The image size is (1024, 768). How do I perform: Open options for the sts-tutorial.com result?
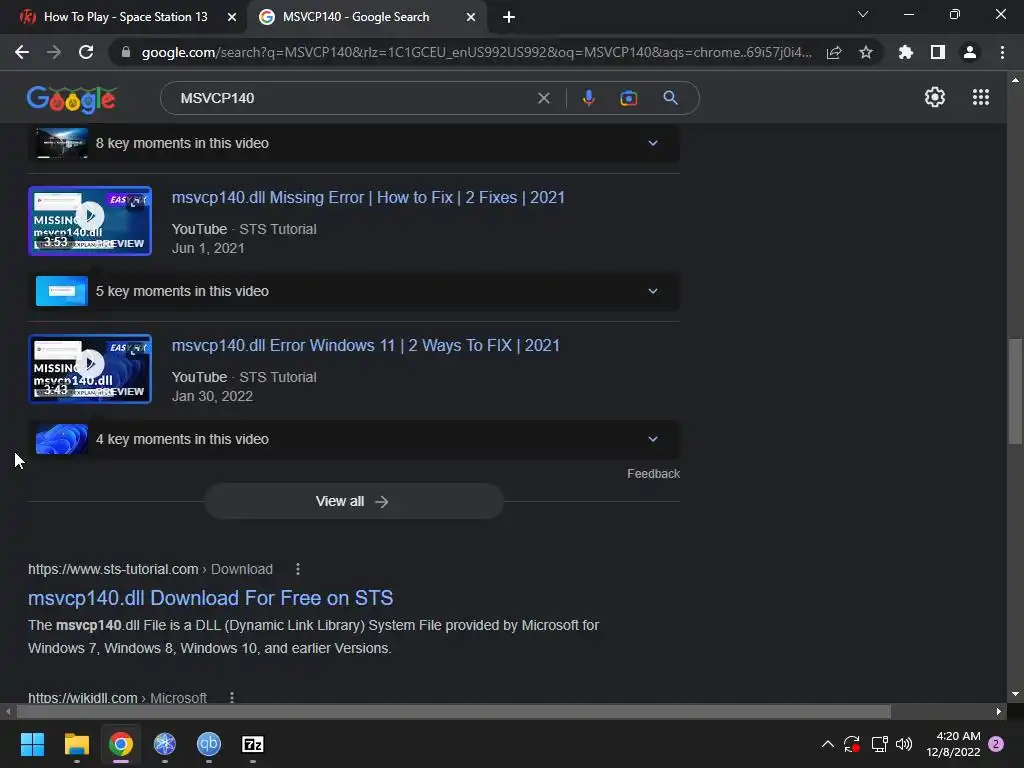pyautogui.click(x=298, y=569)
